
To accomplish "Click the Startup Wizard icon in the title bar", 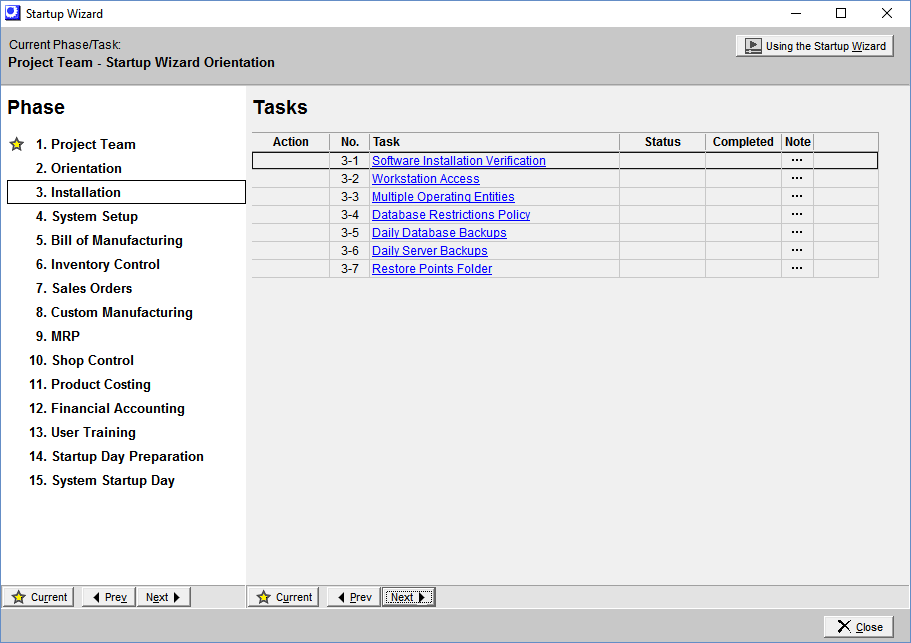I will pos(15,13).
